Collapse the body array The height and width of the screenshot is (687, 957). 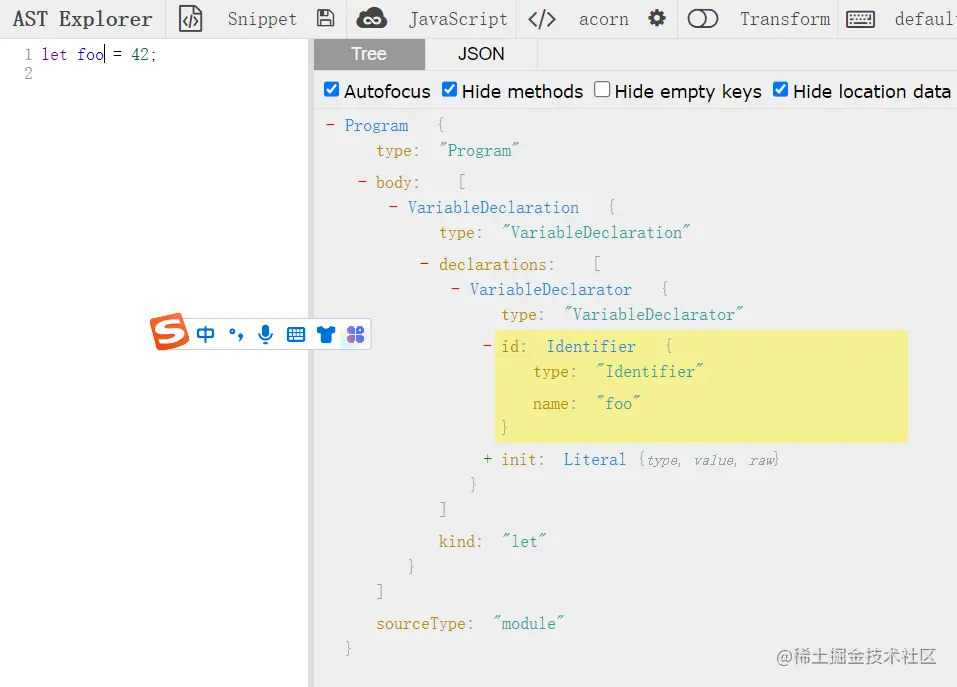pos(362,182)
